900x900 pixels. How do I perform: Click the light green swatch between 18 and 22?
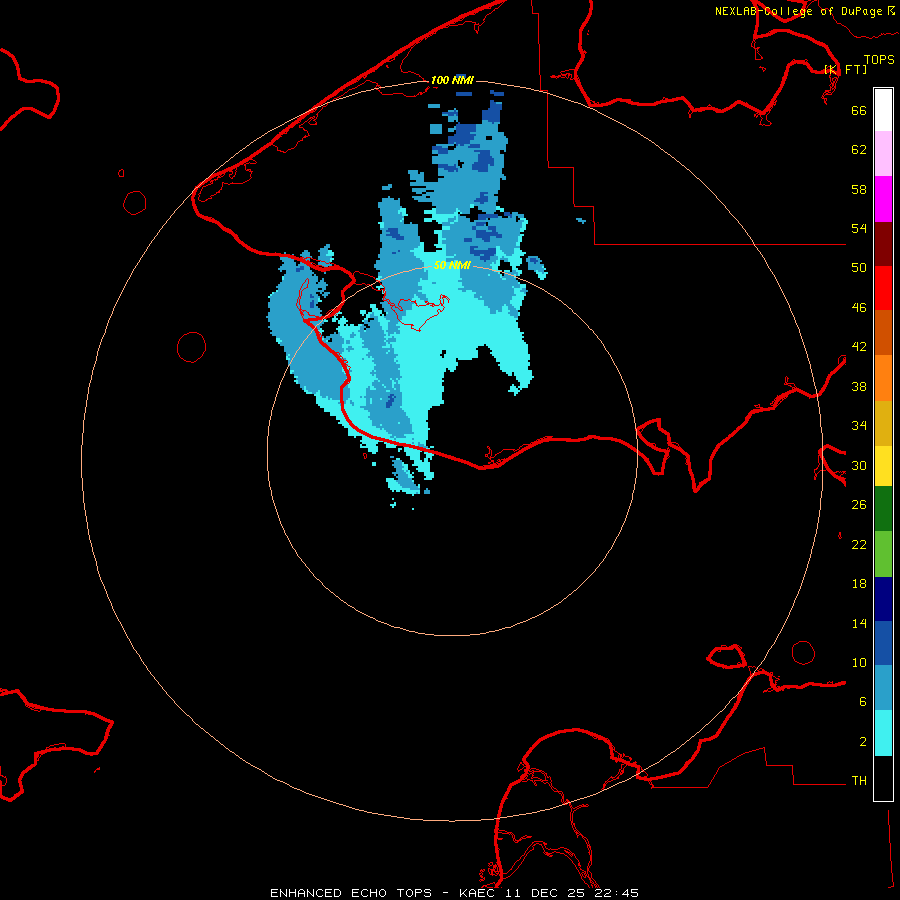click(x=883, y=554)
